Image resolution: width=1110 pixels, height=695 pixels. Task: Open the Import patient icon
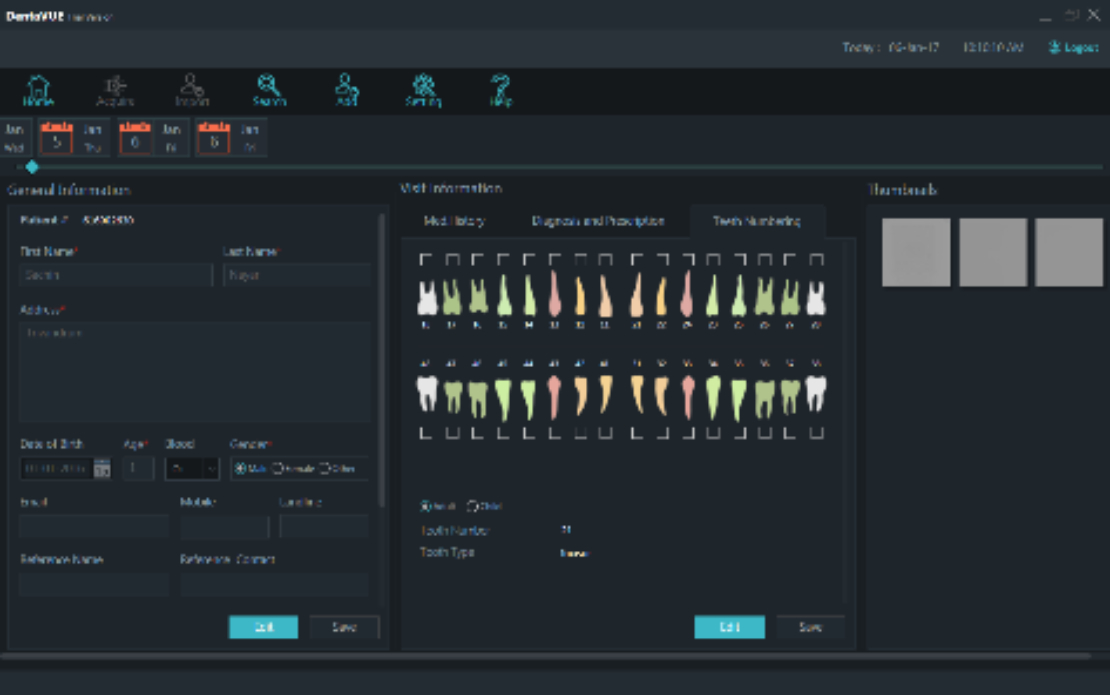192,91
